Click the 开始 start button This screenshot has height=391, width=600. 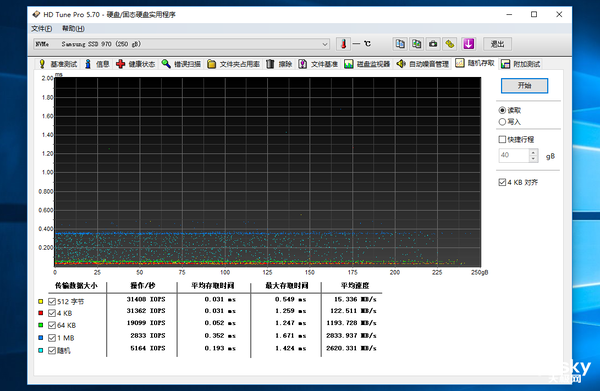pos(524,85)
